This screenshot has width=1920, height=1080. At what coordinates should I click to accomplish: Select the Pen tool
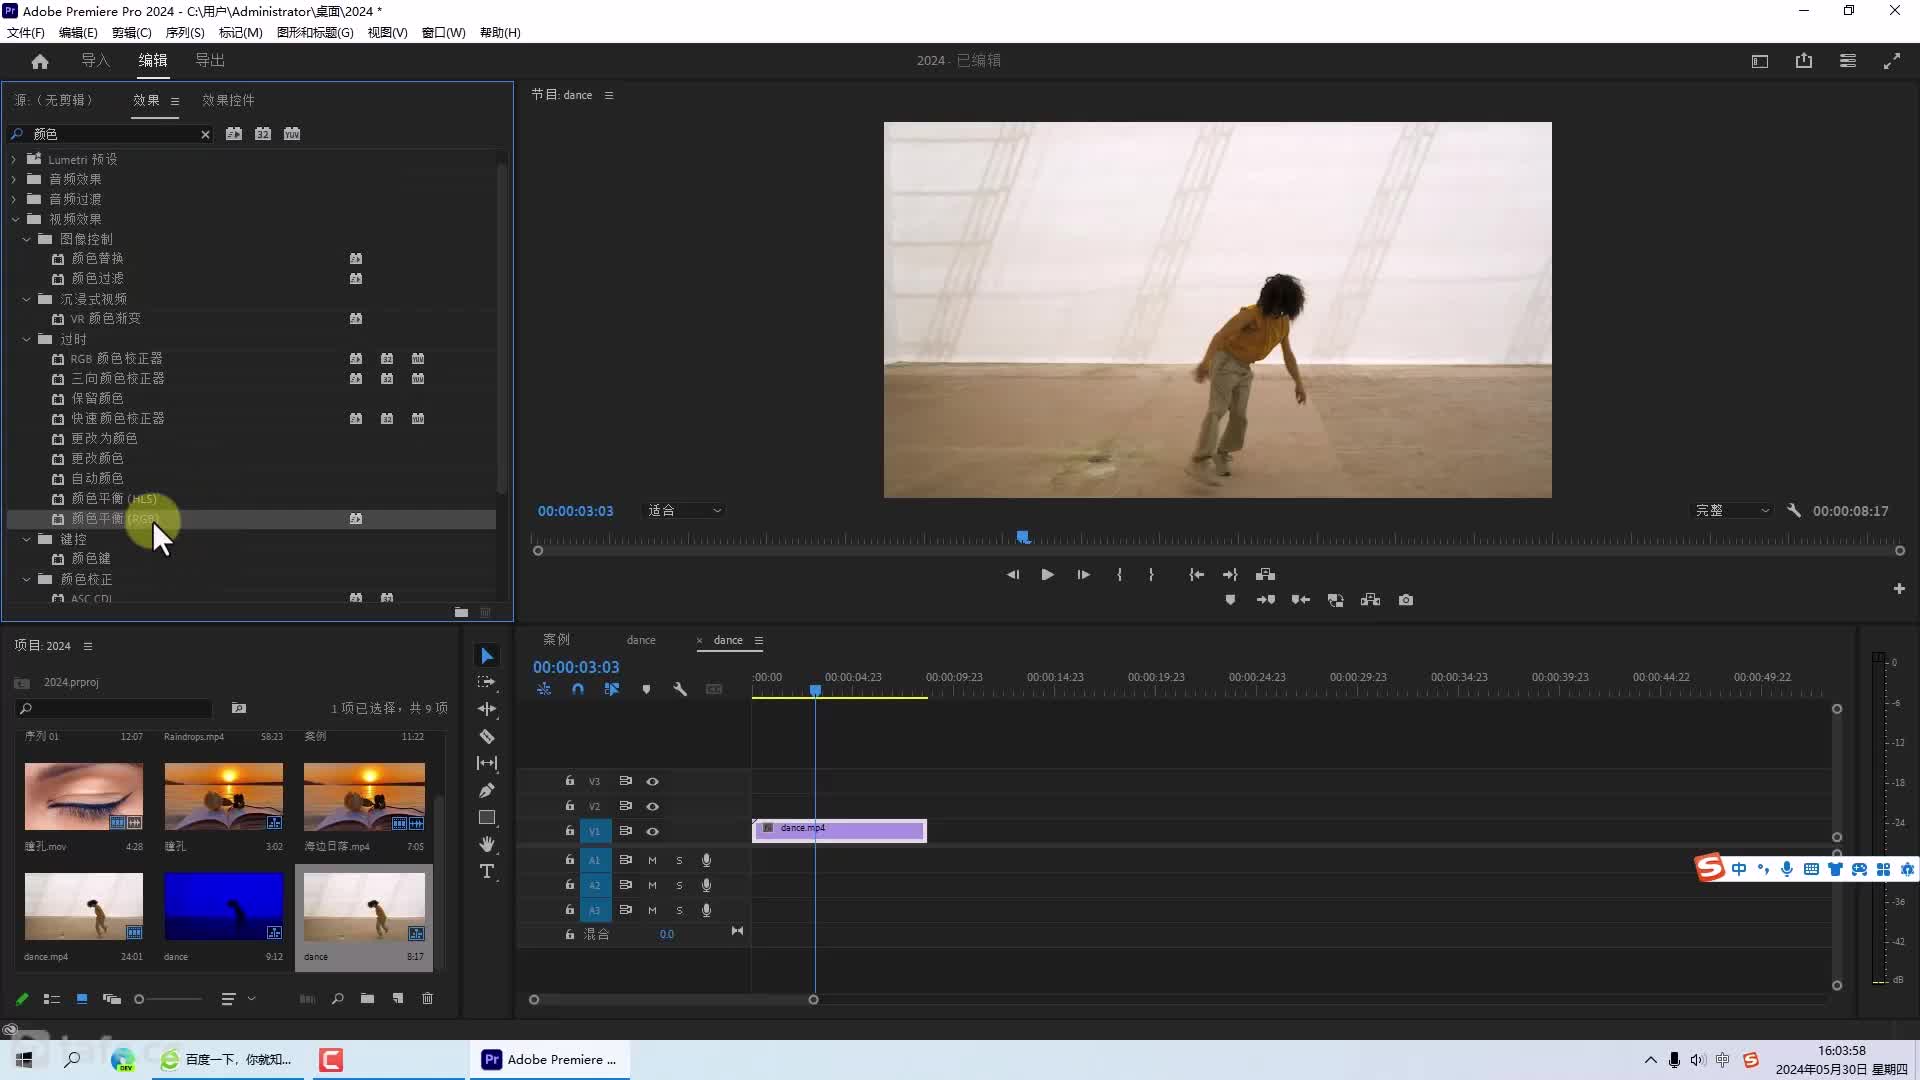[487, 790]
